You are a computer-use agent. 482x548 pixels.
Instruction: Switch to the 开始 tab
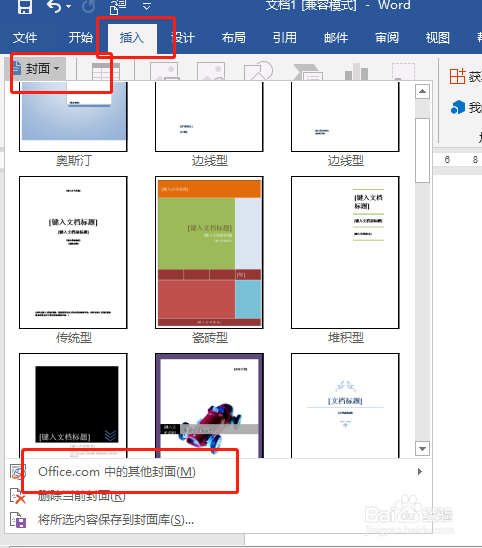80,37
